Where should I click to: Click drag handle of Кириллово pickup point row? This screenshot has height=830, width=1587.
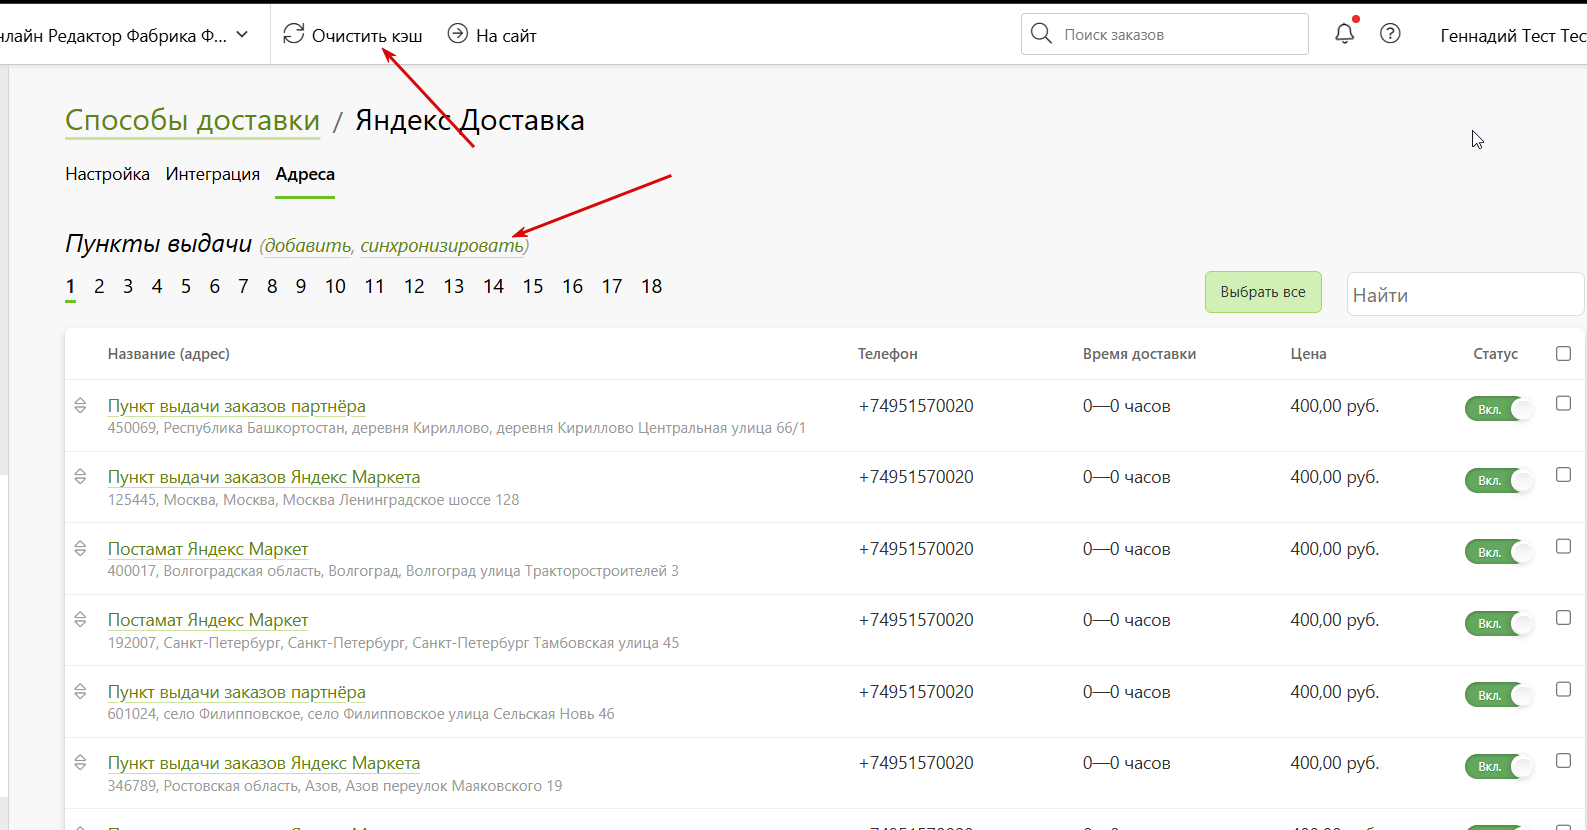pos(80,405)
